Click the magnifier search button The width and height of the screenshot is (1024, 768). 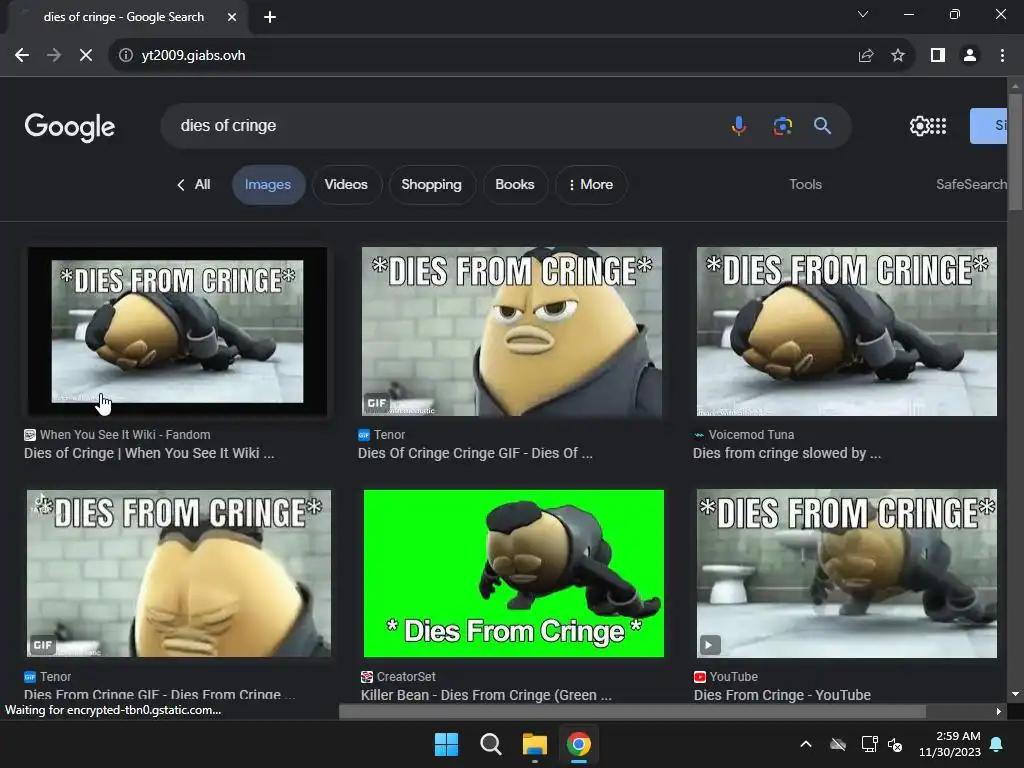(x=822, y=125)
